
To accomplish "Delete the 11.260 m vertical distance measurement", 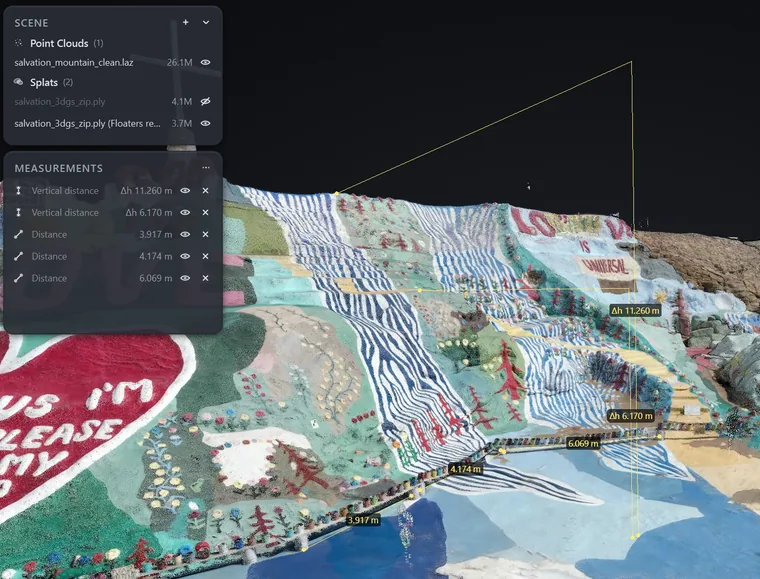I will tap(206, 190).
